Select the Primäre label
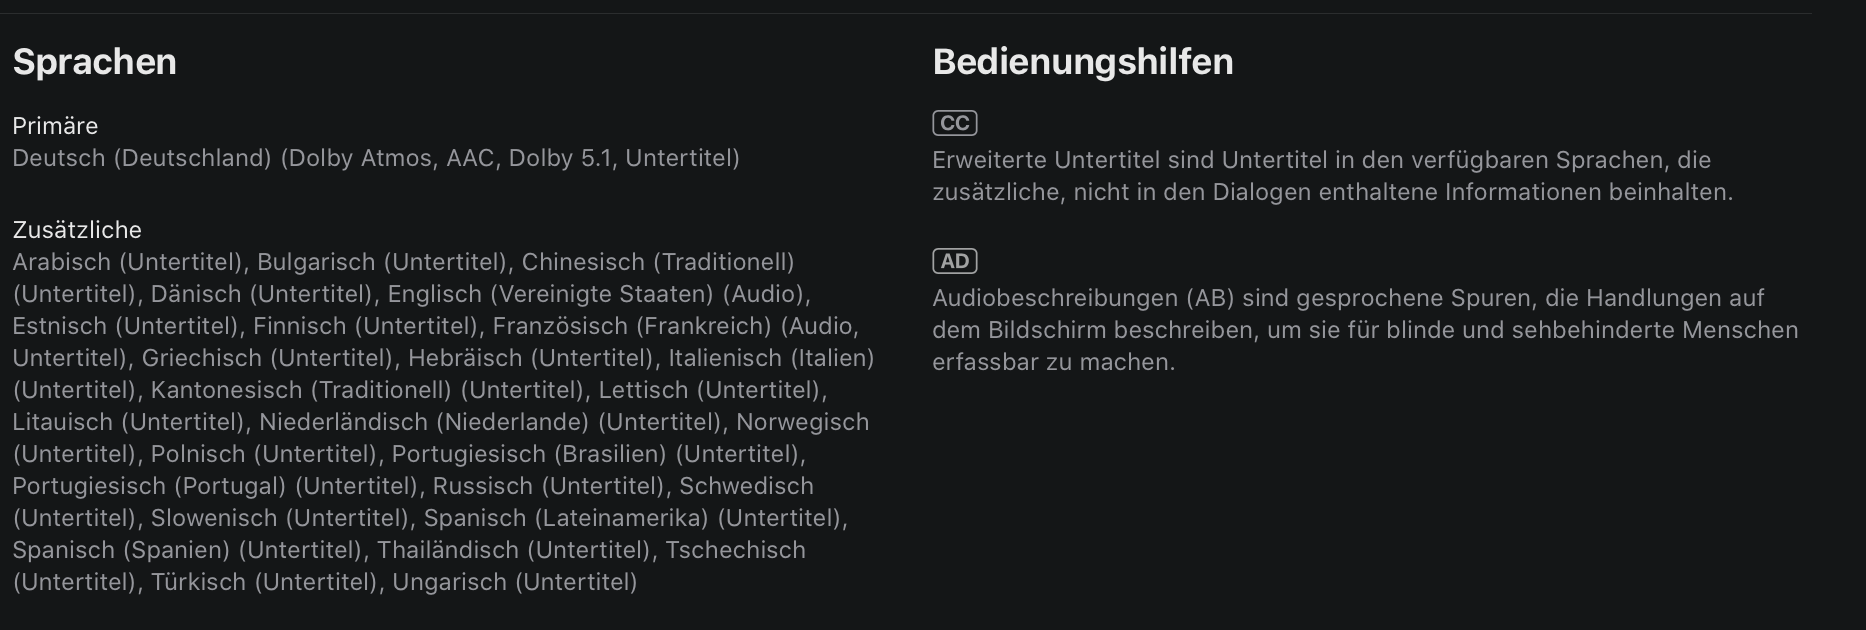 (x=55, y=126)
